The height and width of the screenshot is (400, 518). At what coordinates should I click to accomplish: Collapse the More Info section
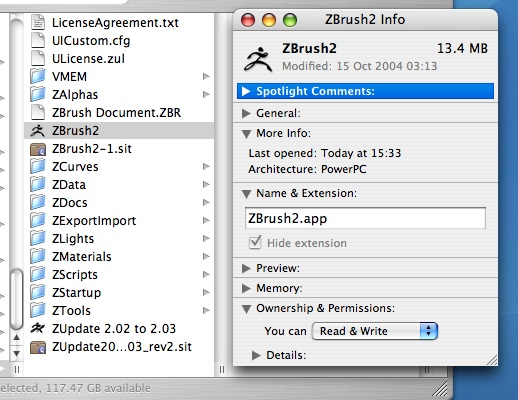point(246,134)
